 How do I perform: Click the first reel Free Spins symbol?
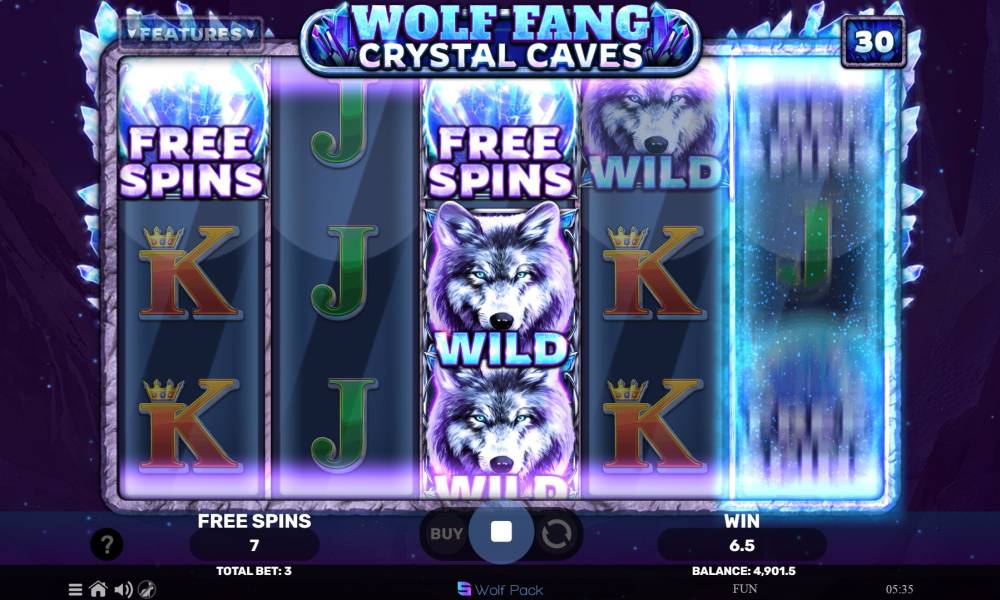click(192, 129)
